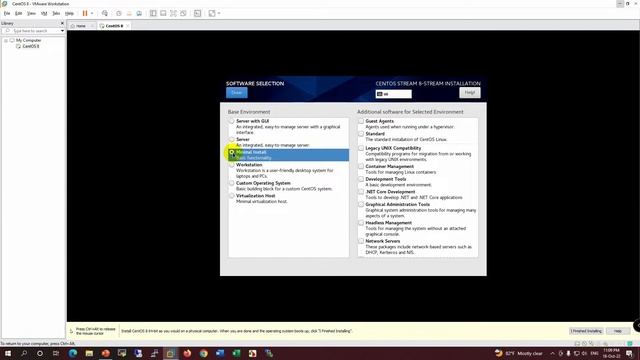This screenshot has height=360, width=640.
Task: Show hidden system tray icons chevron
Action: (552, 353)
